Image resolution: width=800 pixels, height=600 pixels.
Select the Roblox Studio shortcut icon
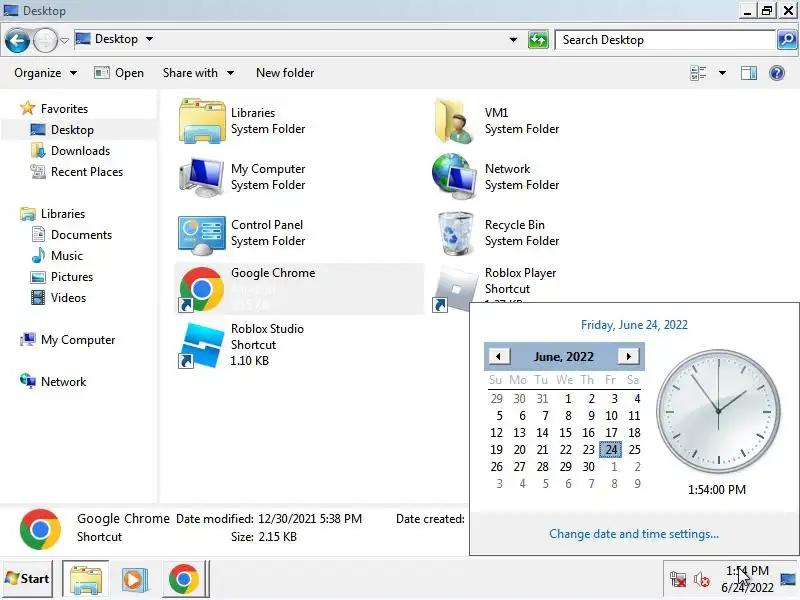pyautogui.click(x=202, y=345)
